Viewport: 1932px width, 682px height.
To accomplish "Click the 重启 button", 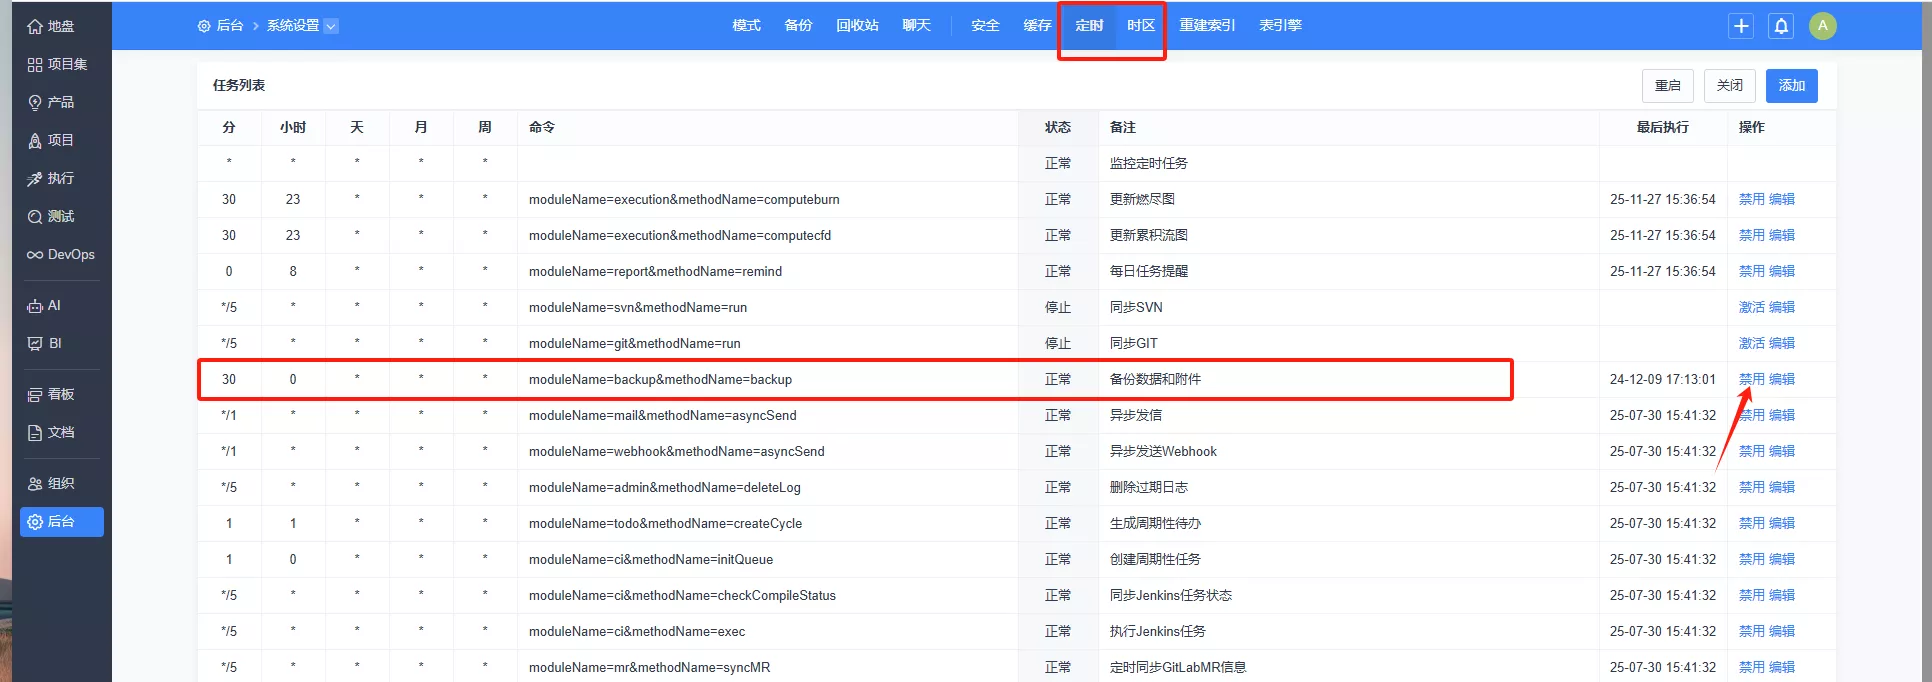I will click(x=1667, y=86).
